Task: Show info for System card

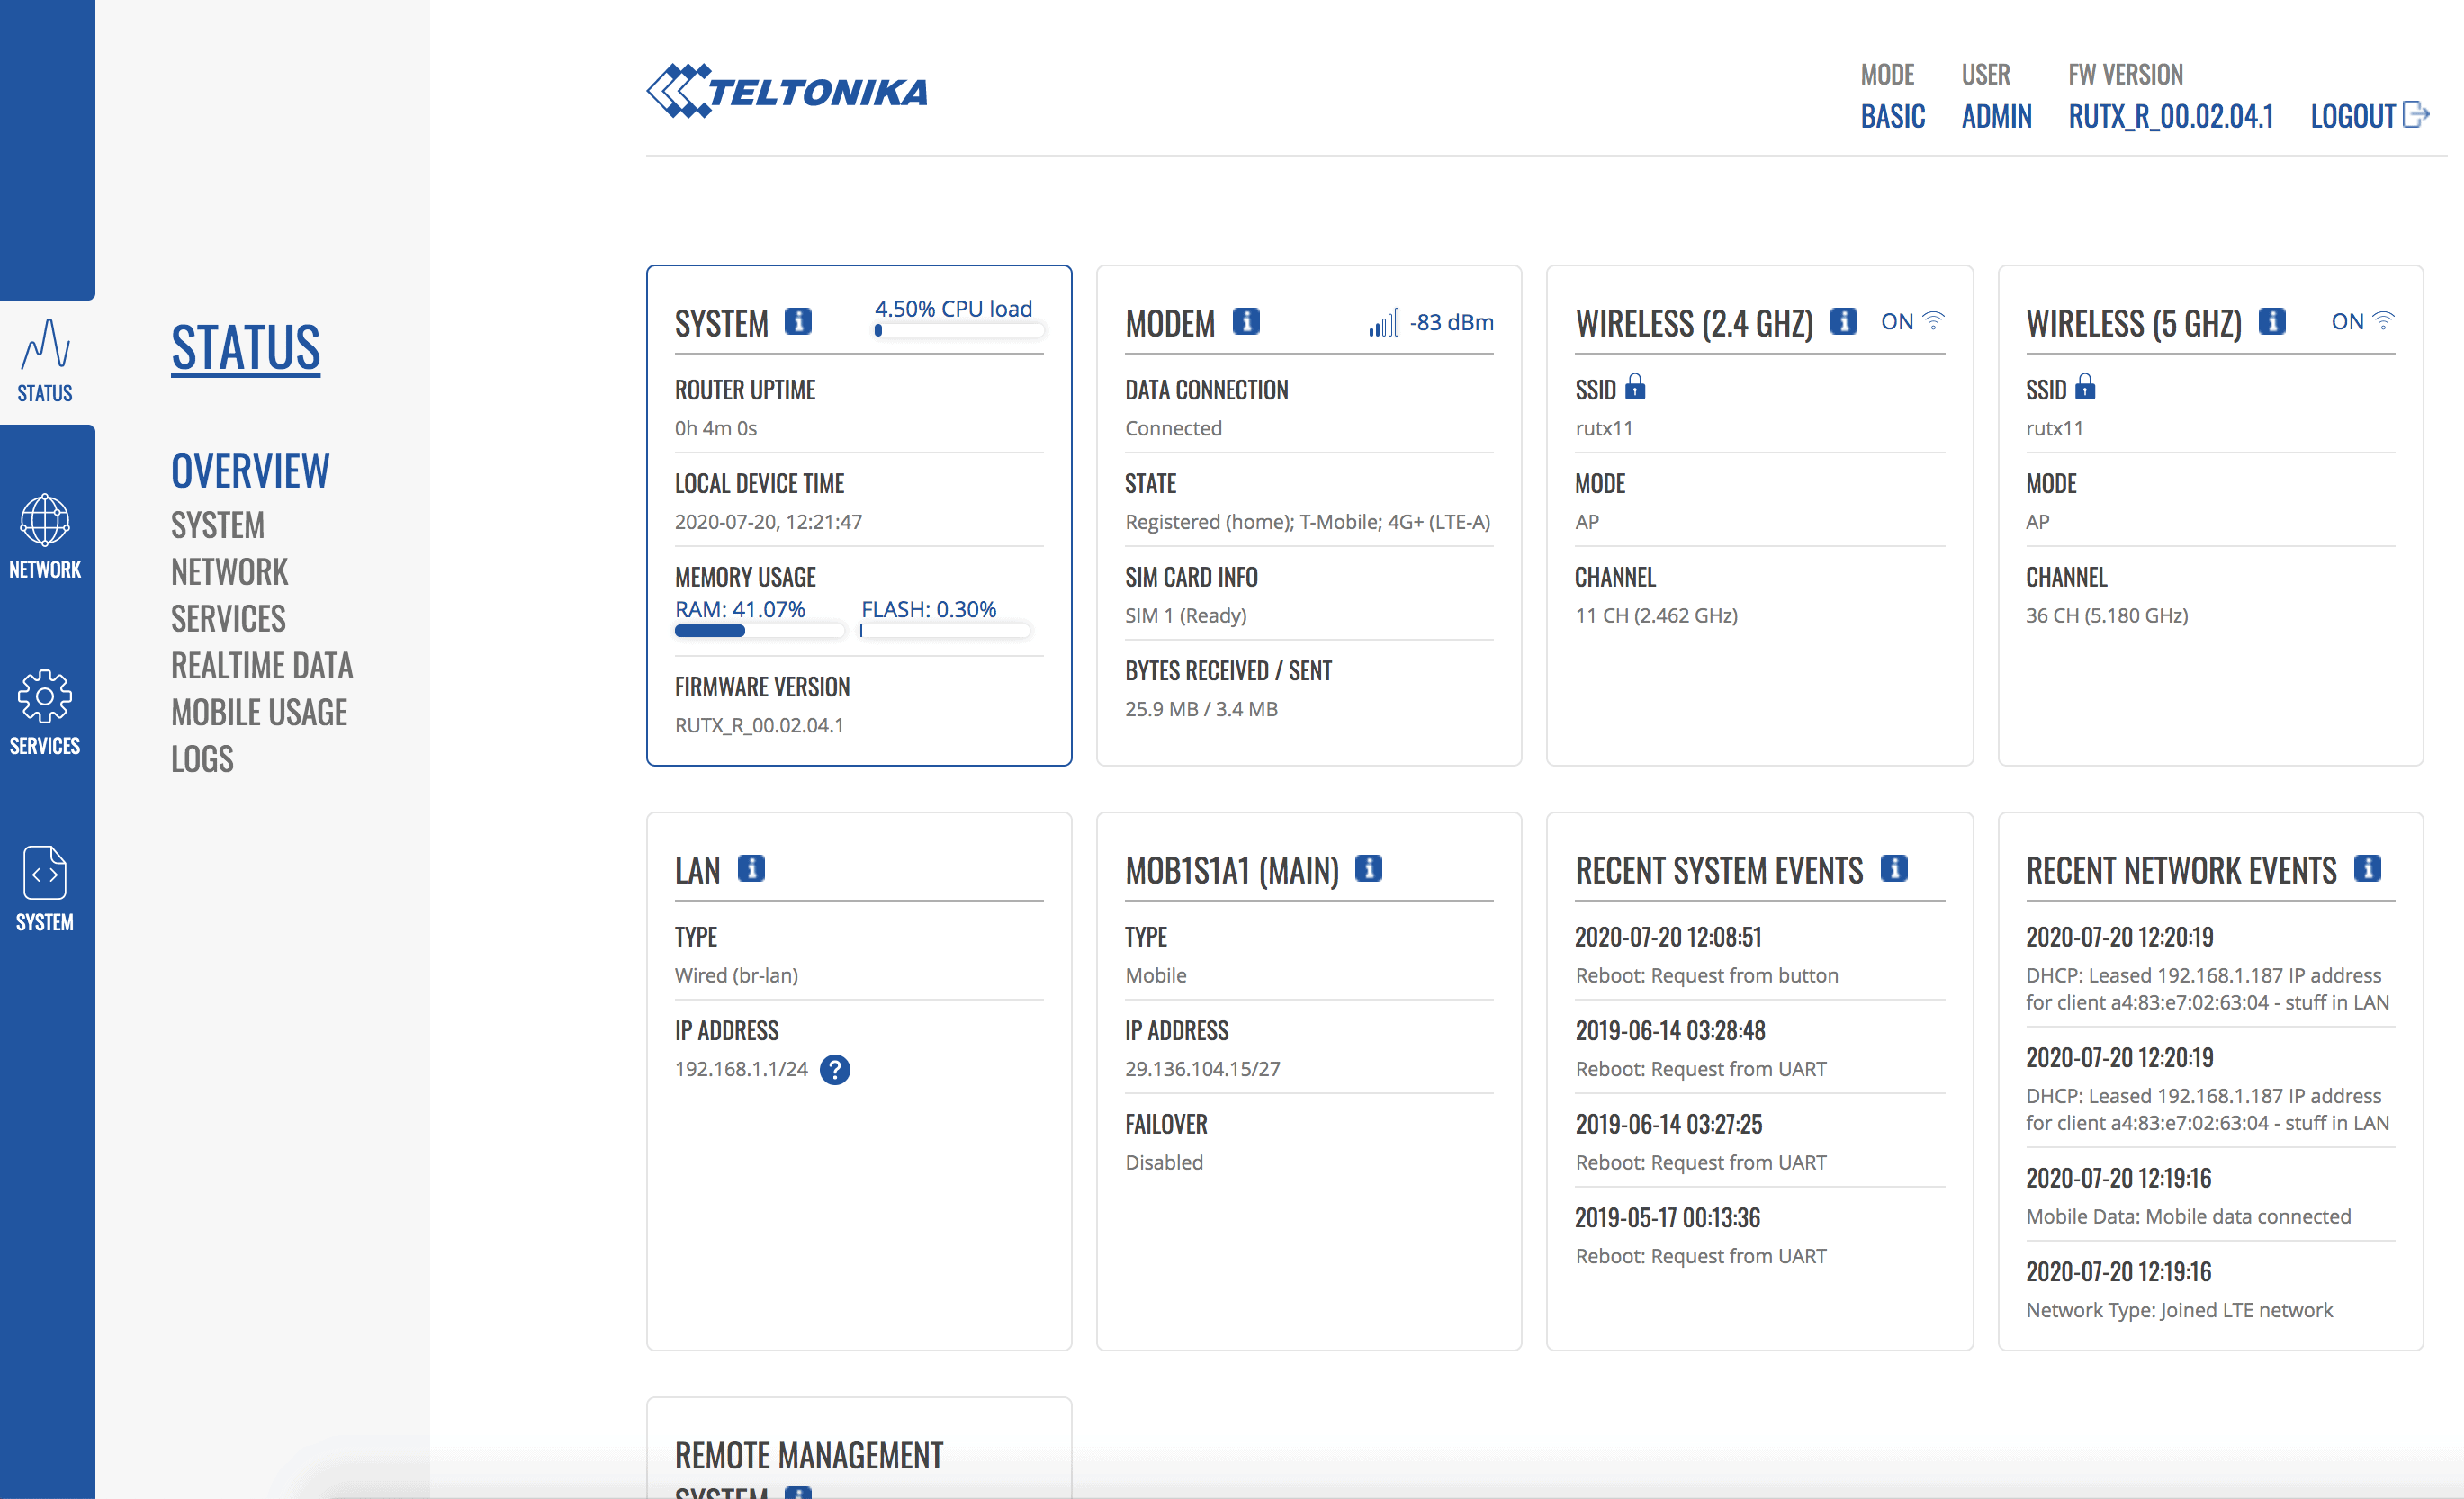Action: (798, 321)
